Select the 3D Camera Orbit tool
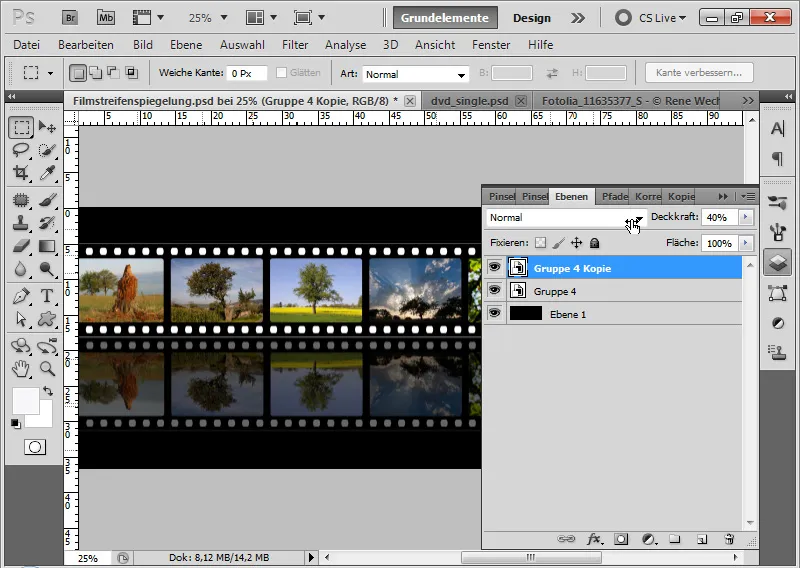This screenshot has width=800, height=568. [47, 345]
